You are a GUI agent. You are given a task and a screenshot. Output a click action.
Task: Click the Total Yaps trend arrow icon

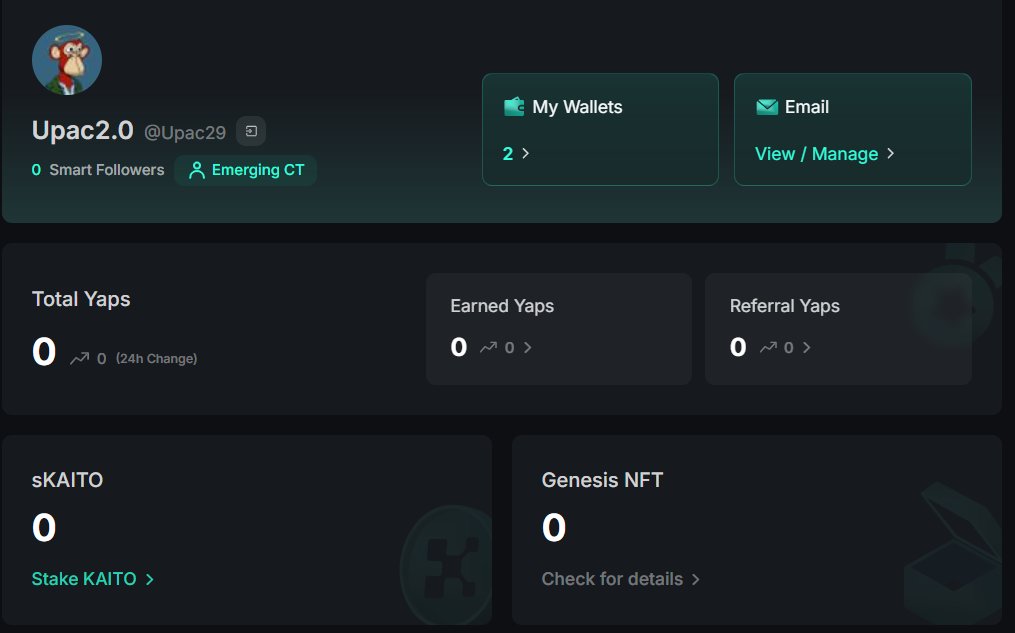(80, 358)
